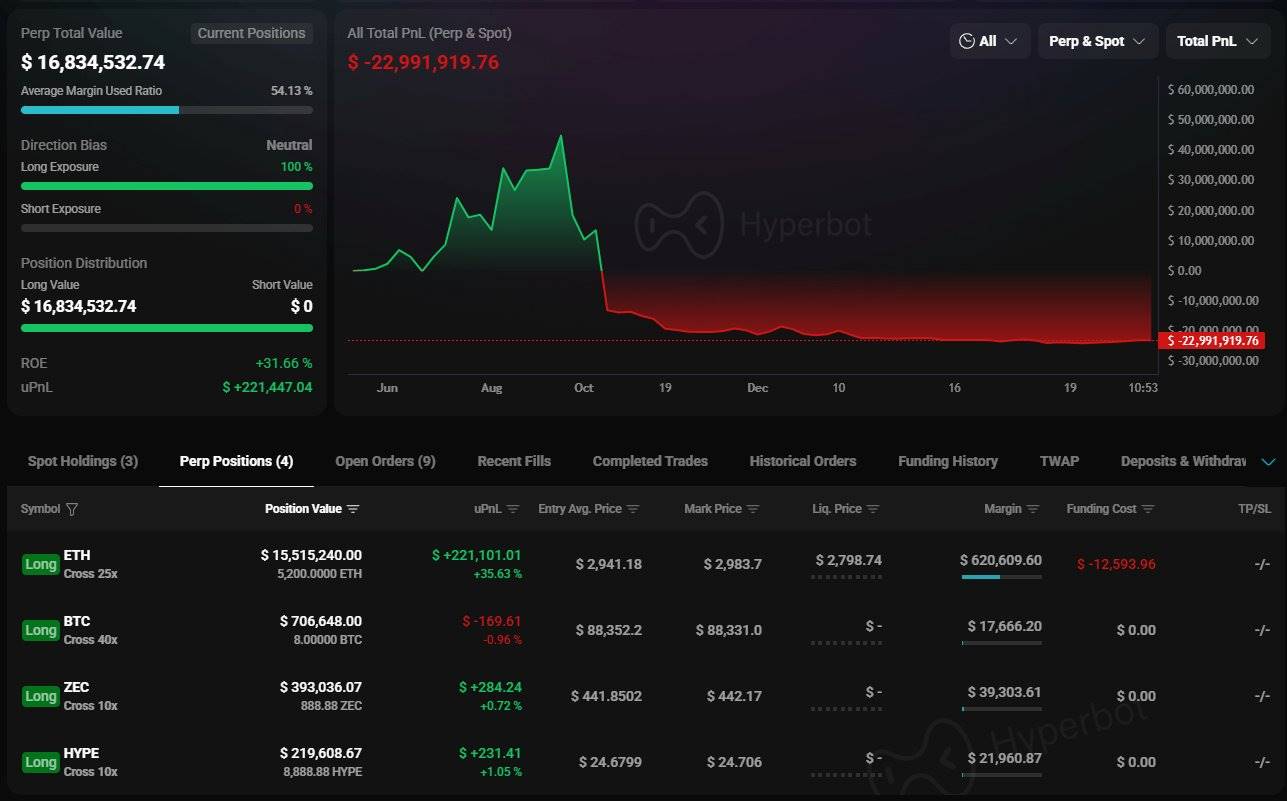Sort by Entry Avg. Price icon
Viewport: 1287px width, 801px height.
tap(633, 509)
